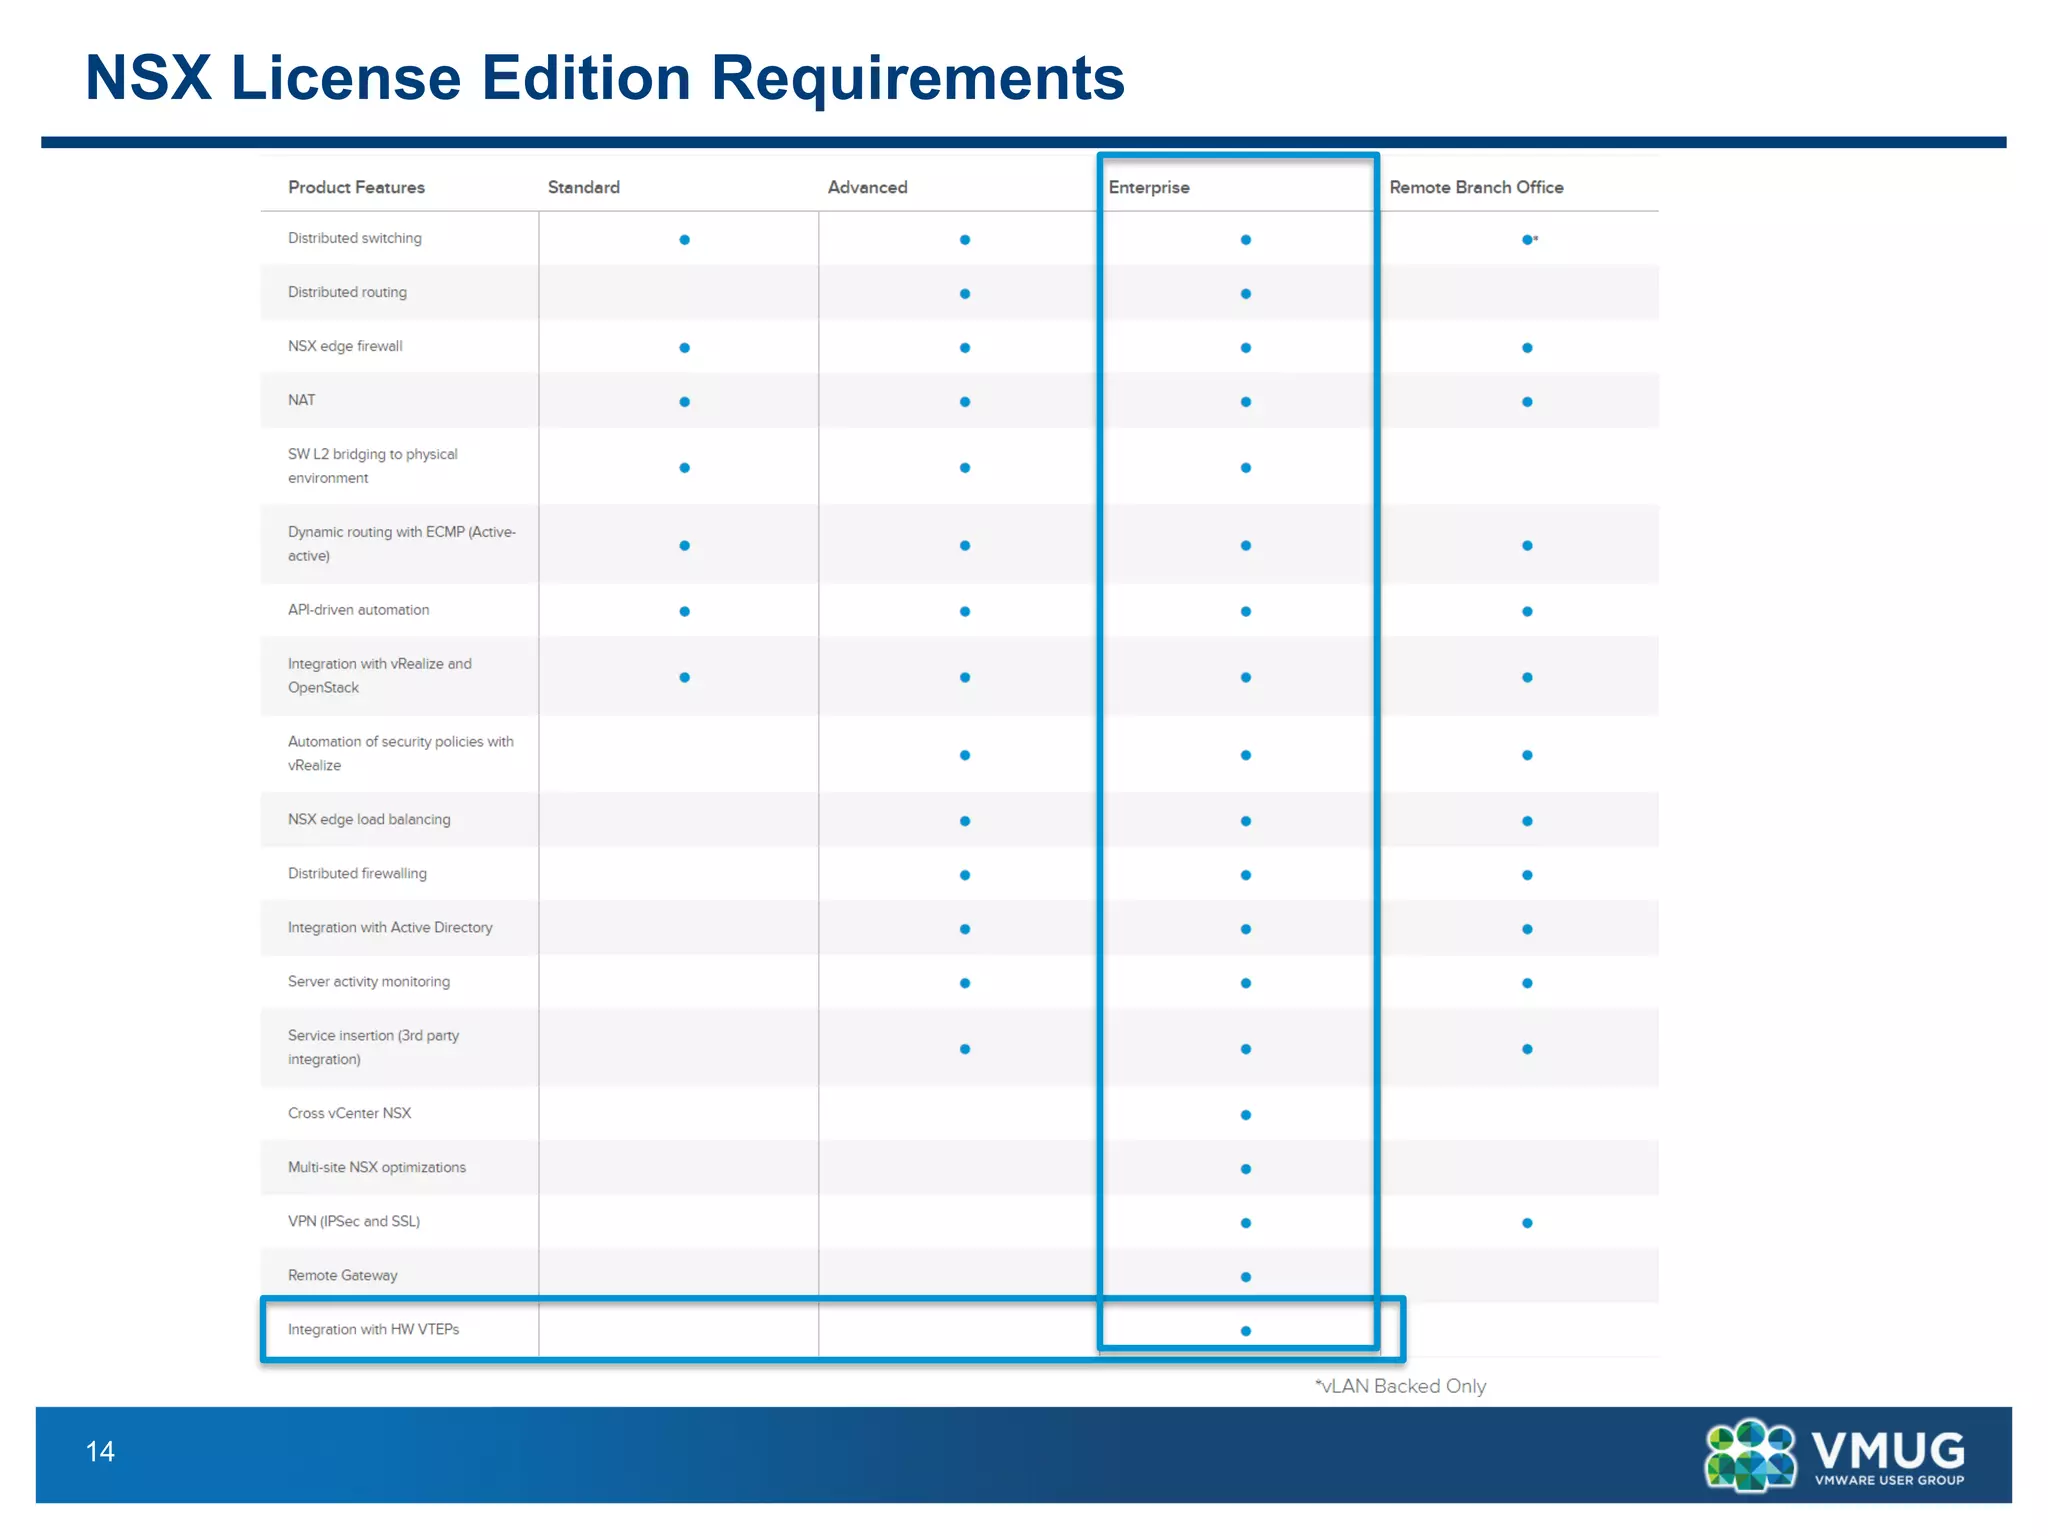Click the NSX edge load balancing label
Image resolution: width=2048 pixels, height=1536 pixels.
tap(369, 820)
